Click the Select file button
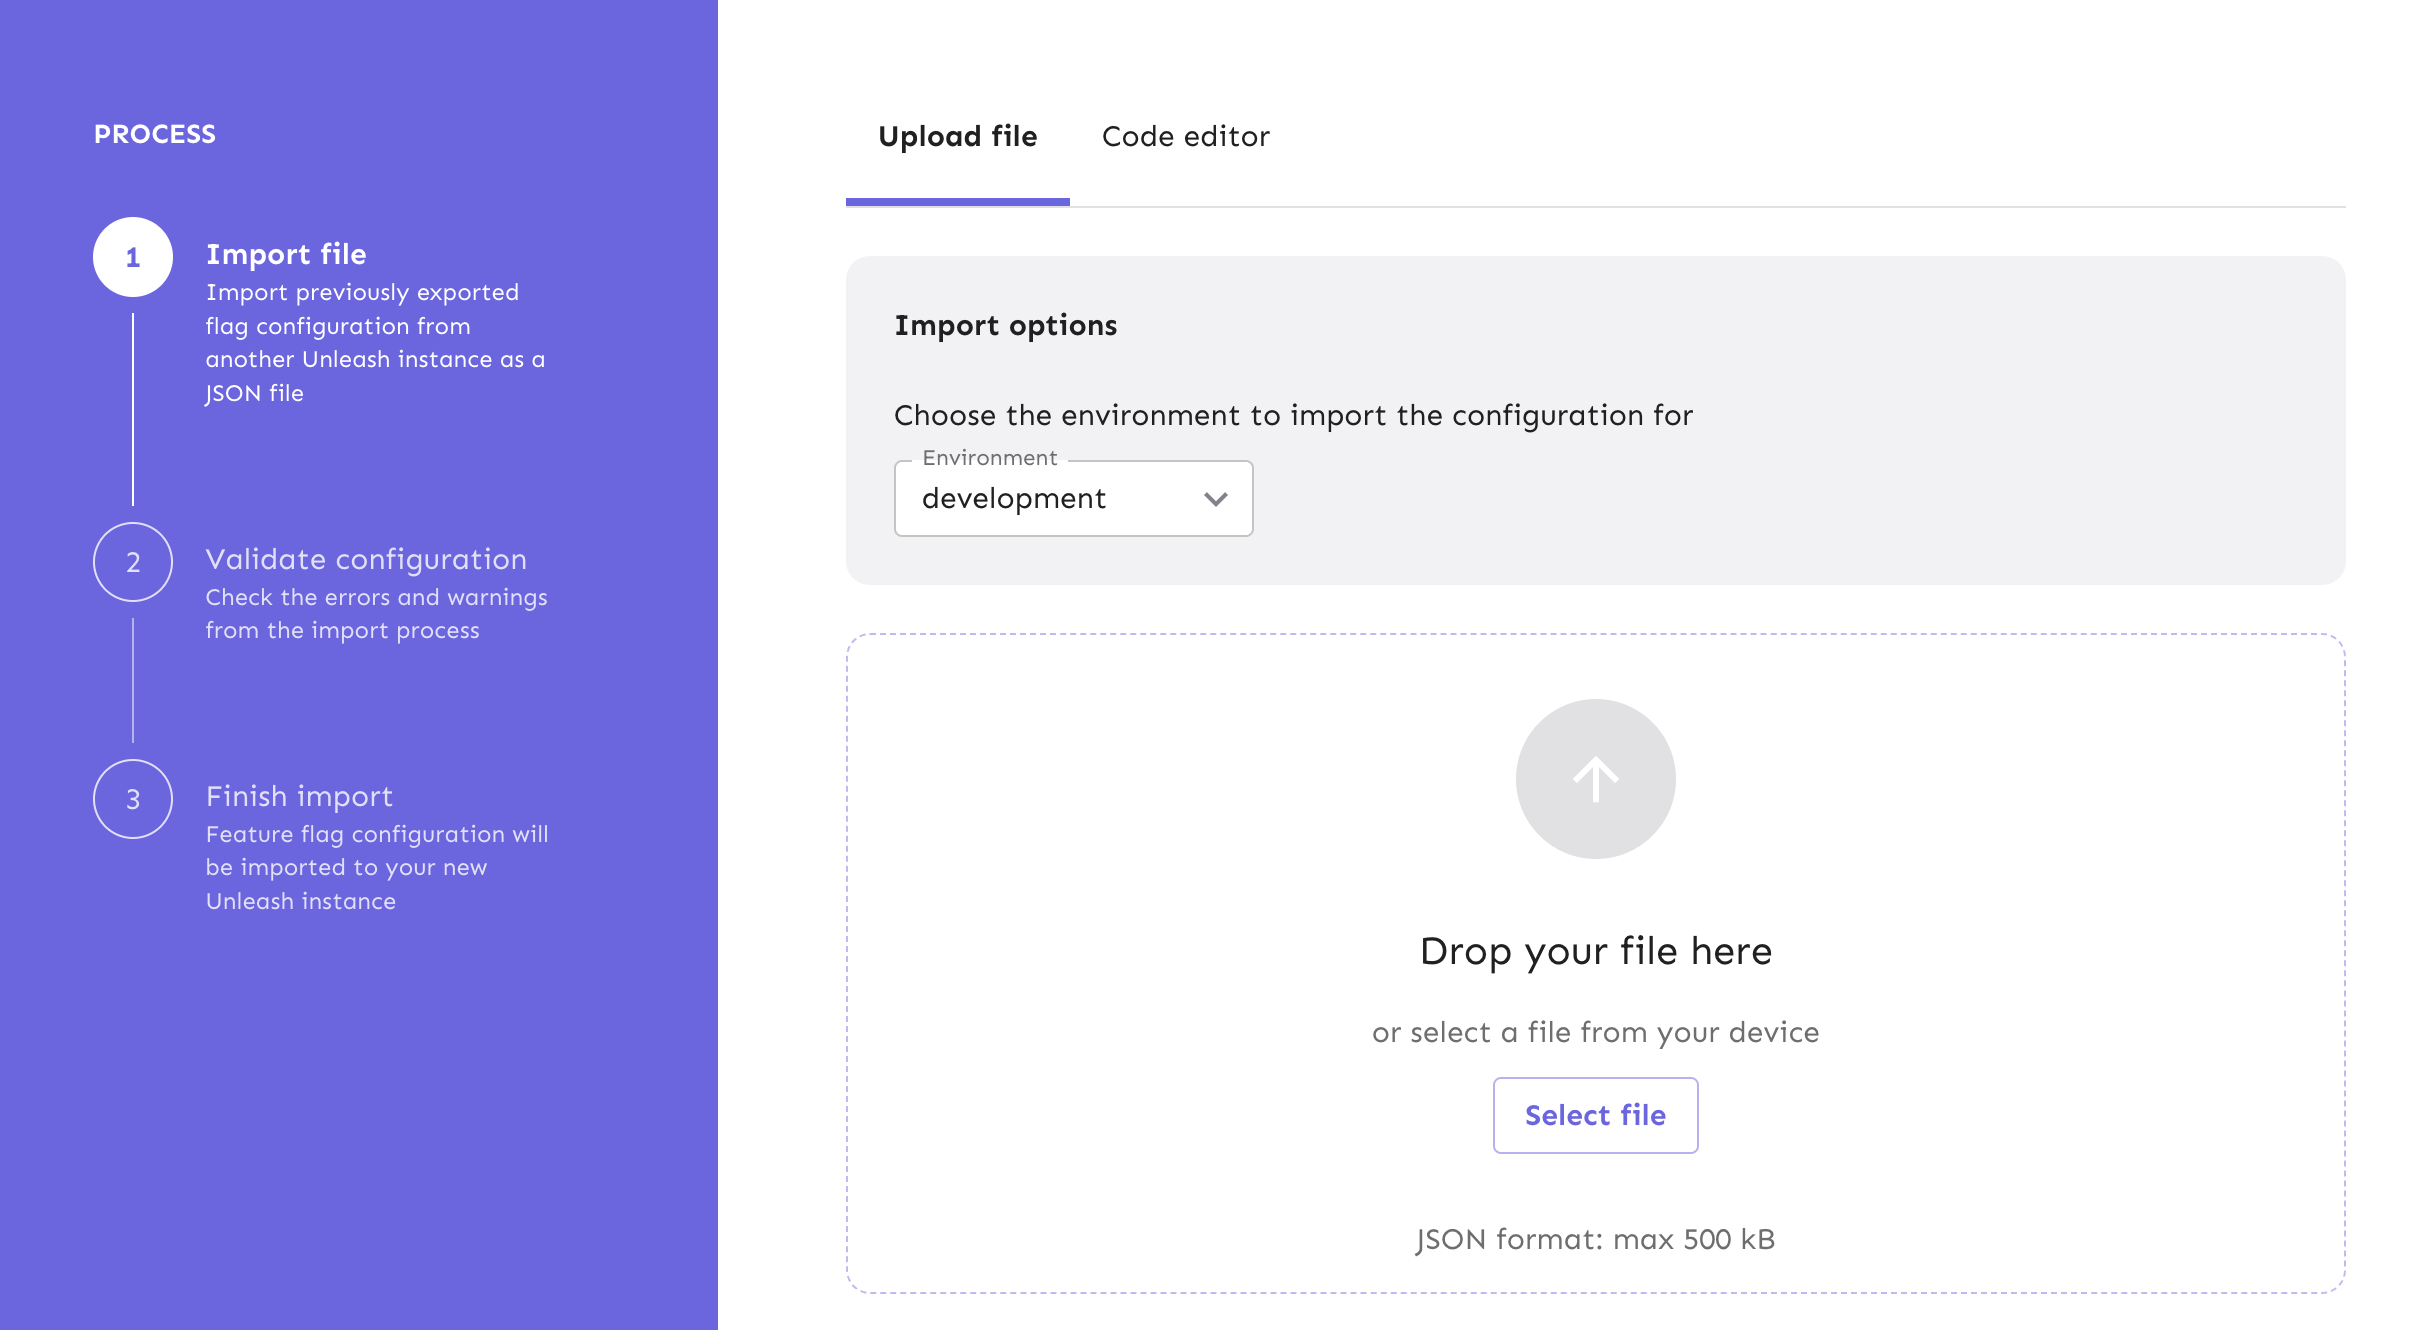Screen dimensions: 2432x1330 (1595, 1115)
